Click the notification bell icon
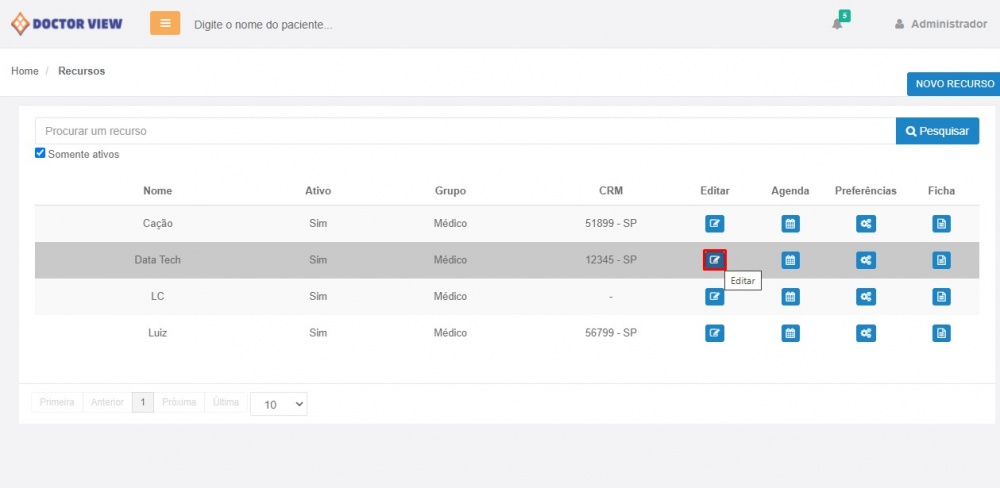 tap(838, 24)
